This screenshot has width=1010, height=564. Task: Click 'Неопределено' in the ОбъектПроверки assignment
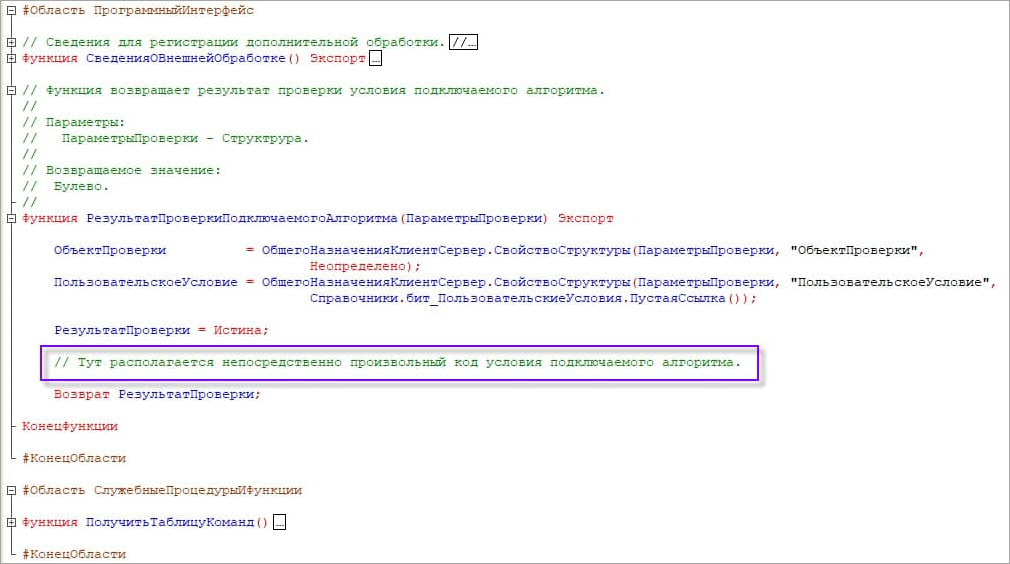[359, 266]
